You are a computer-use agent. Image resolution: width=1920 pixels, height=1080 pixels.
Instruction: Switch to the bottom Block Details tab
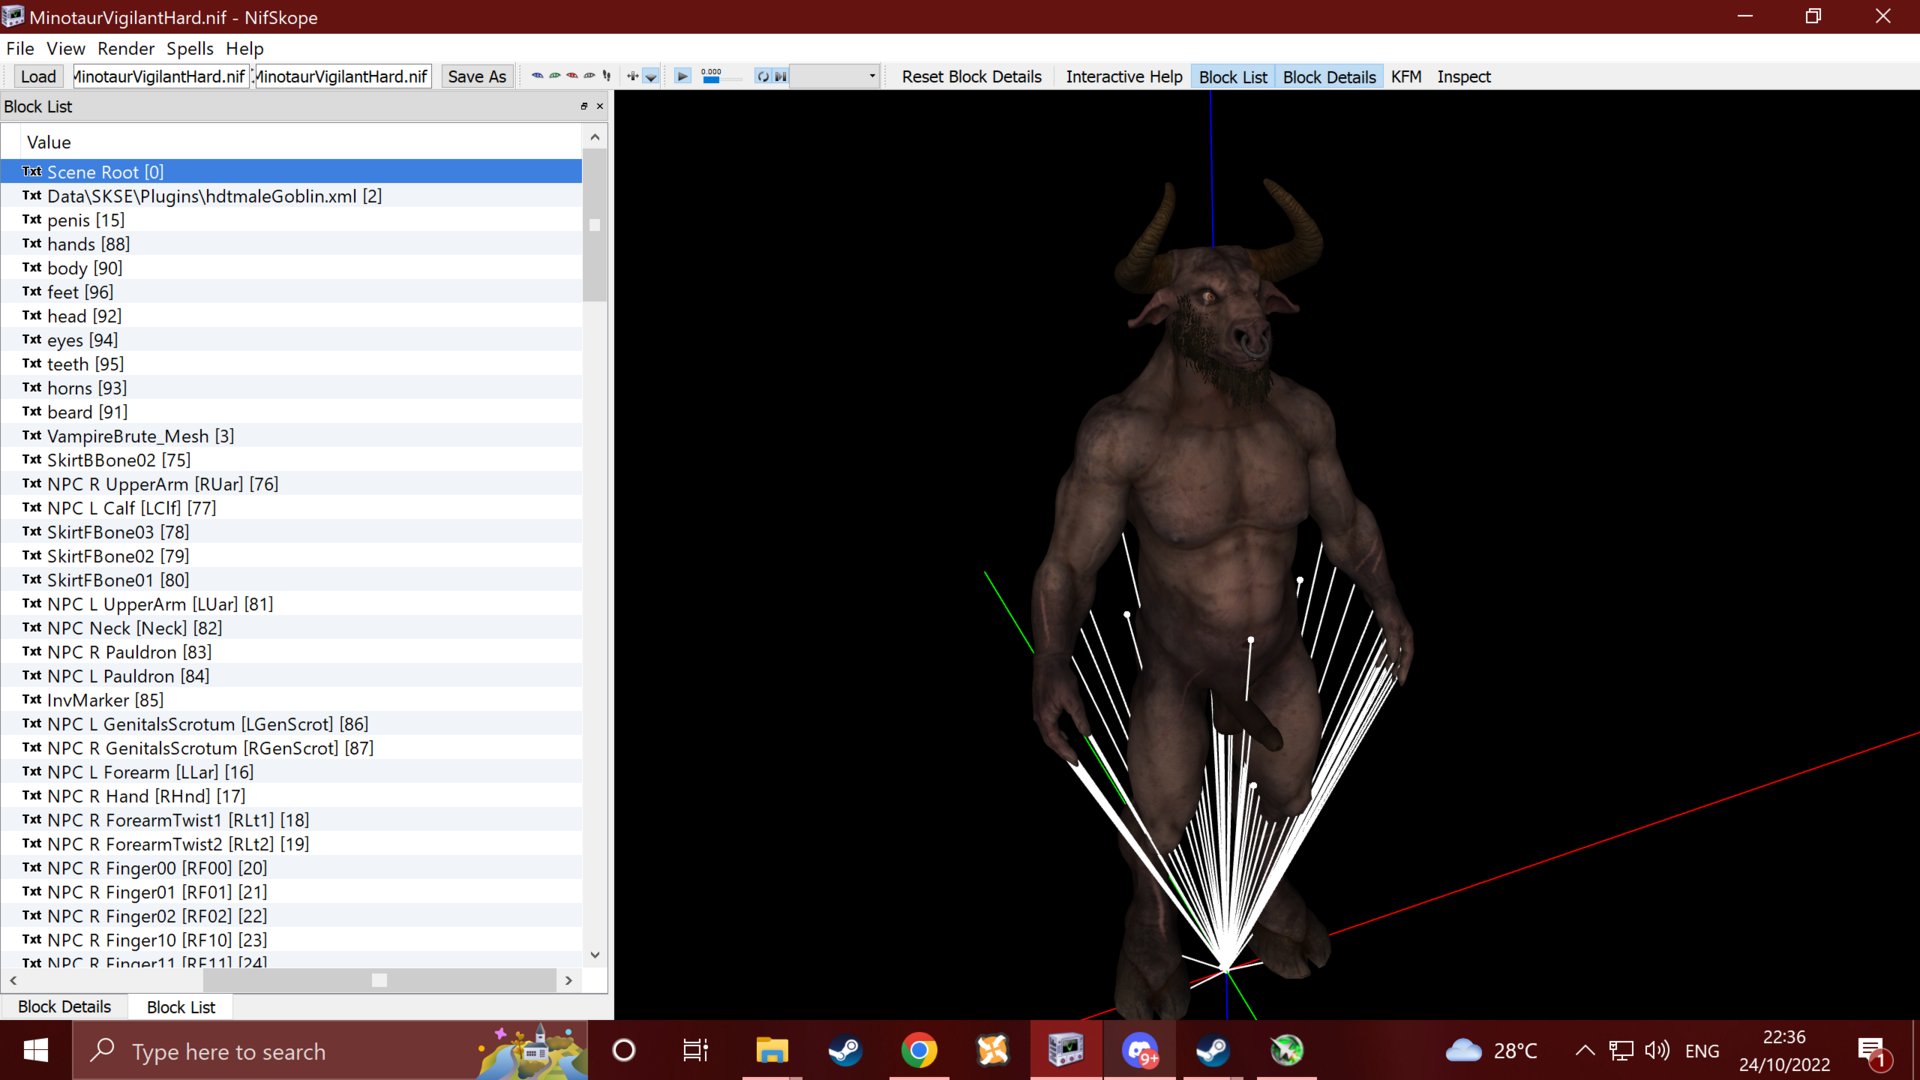(x=64, y=1006)
